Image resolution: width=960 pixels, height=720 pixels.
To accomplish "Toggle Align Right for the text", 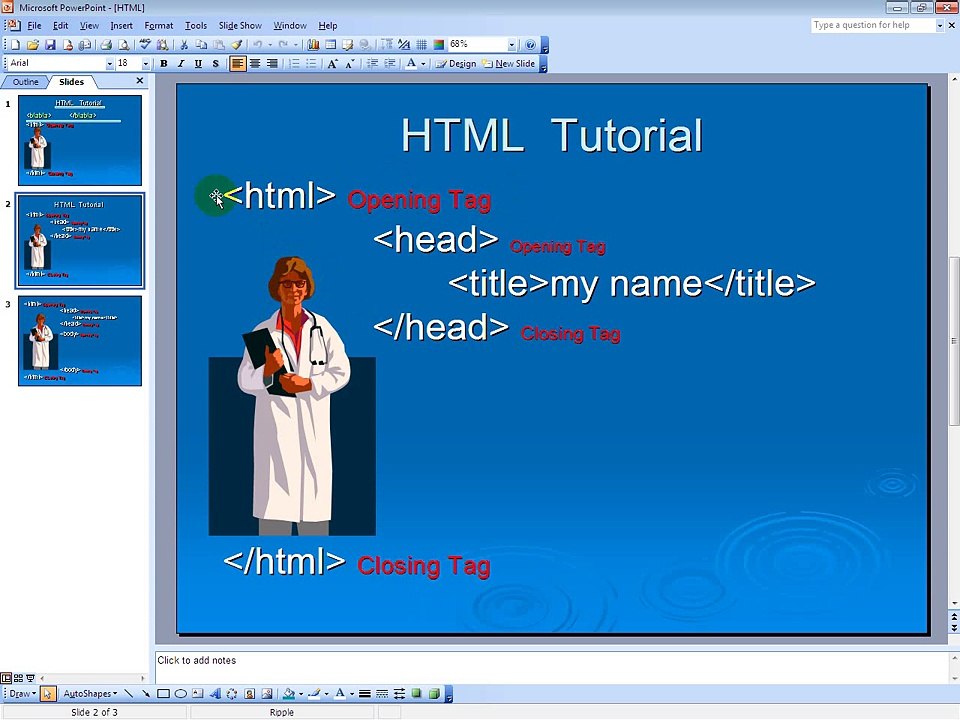I will coord(272,64).
